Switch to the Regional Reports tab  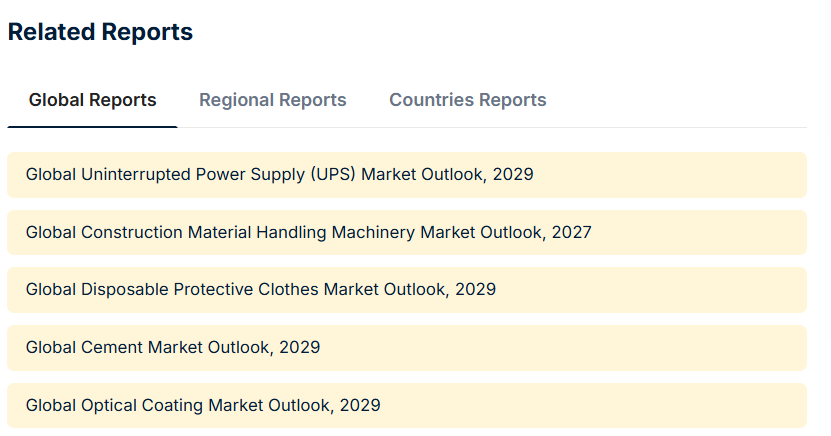(272, 100)
